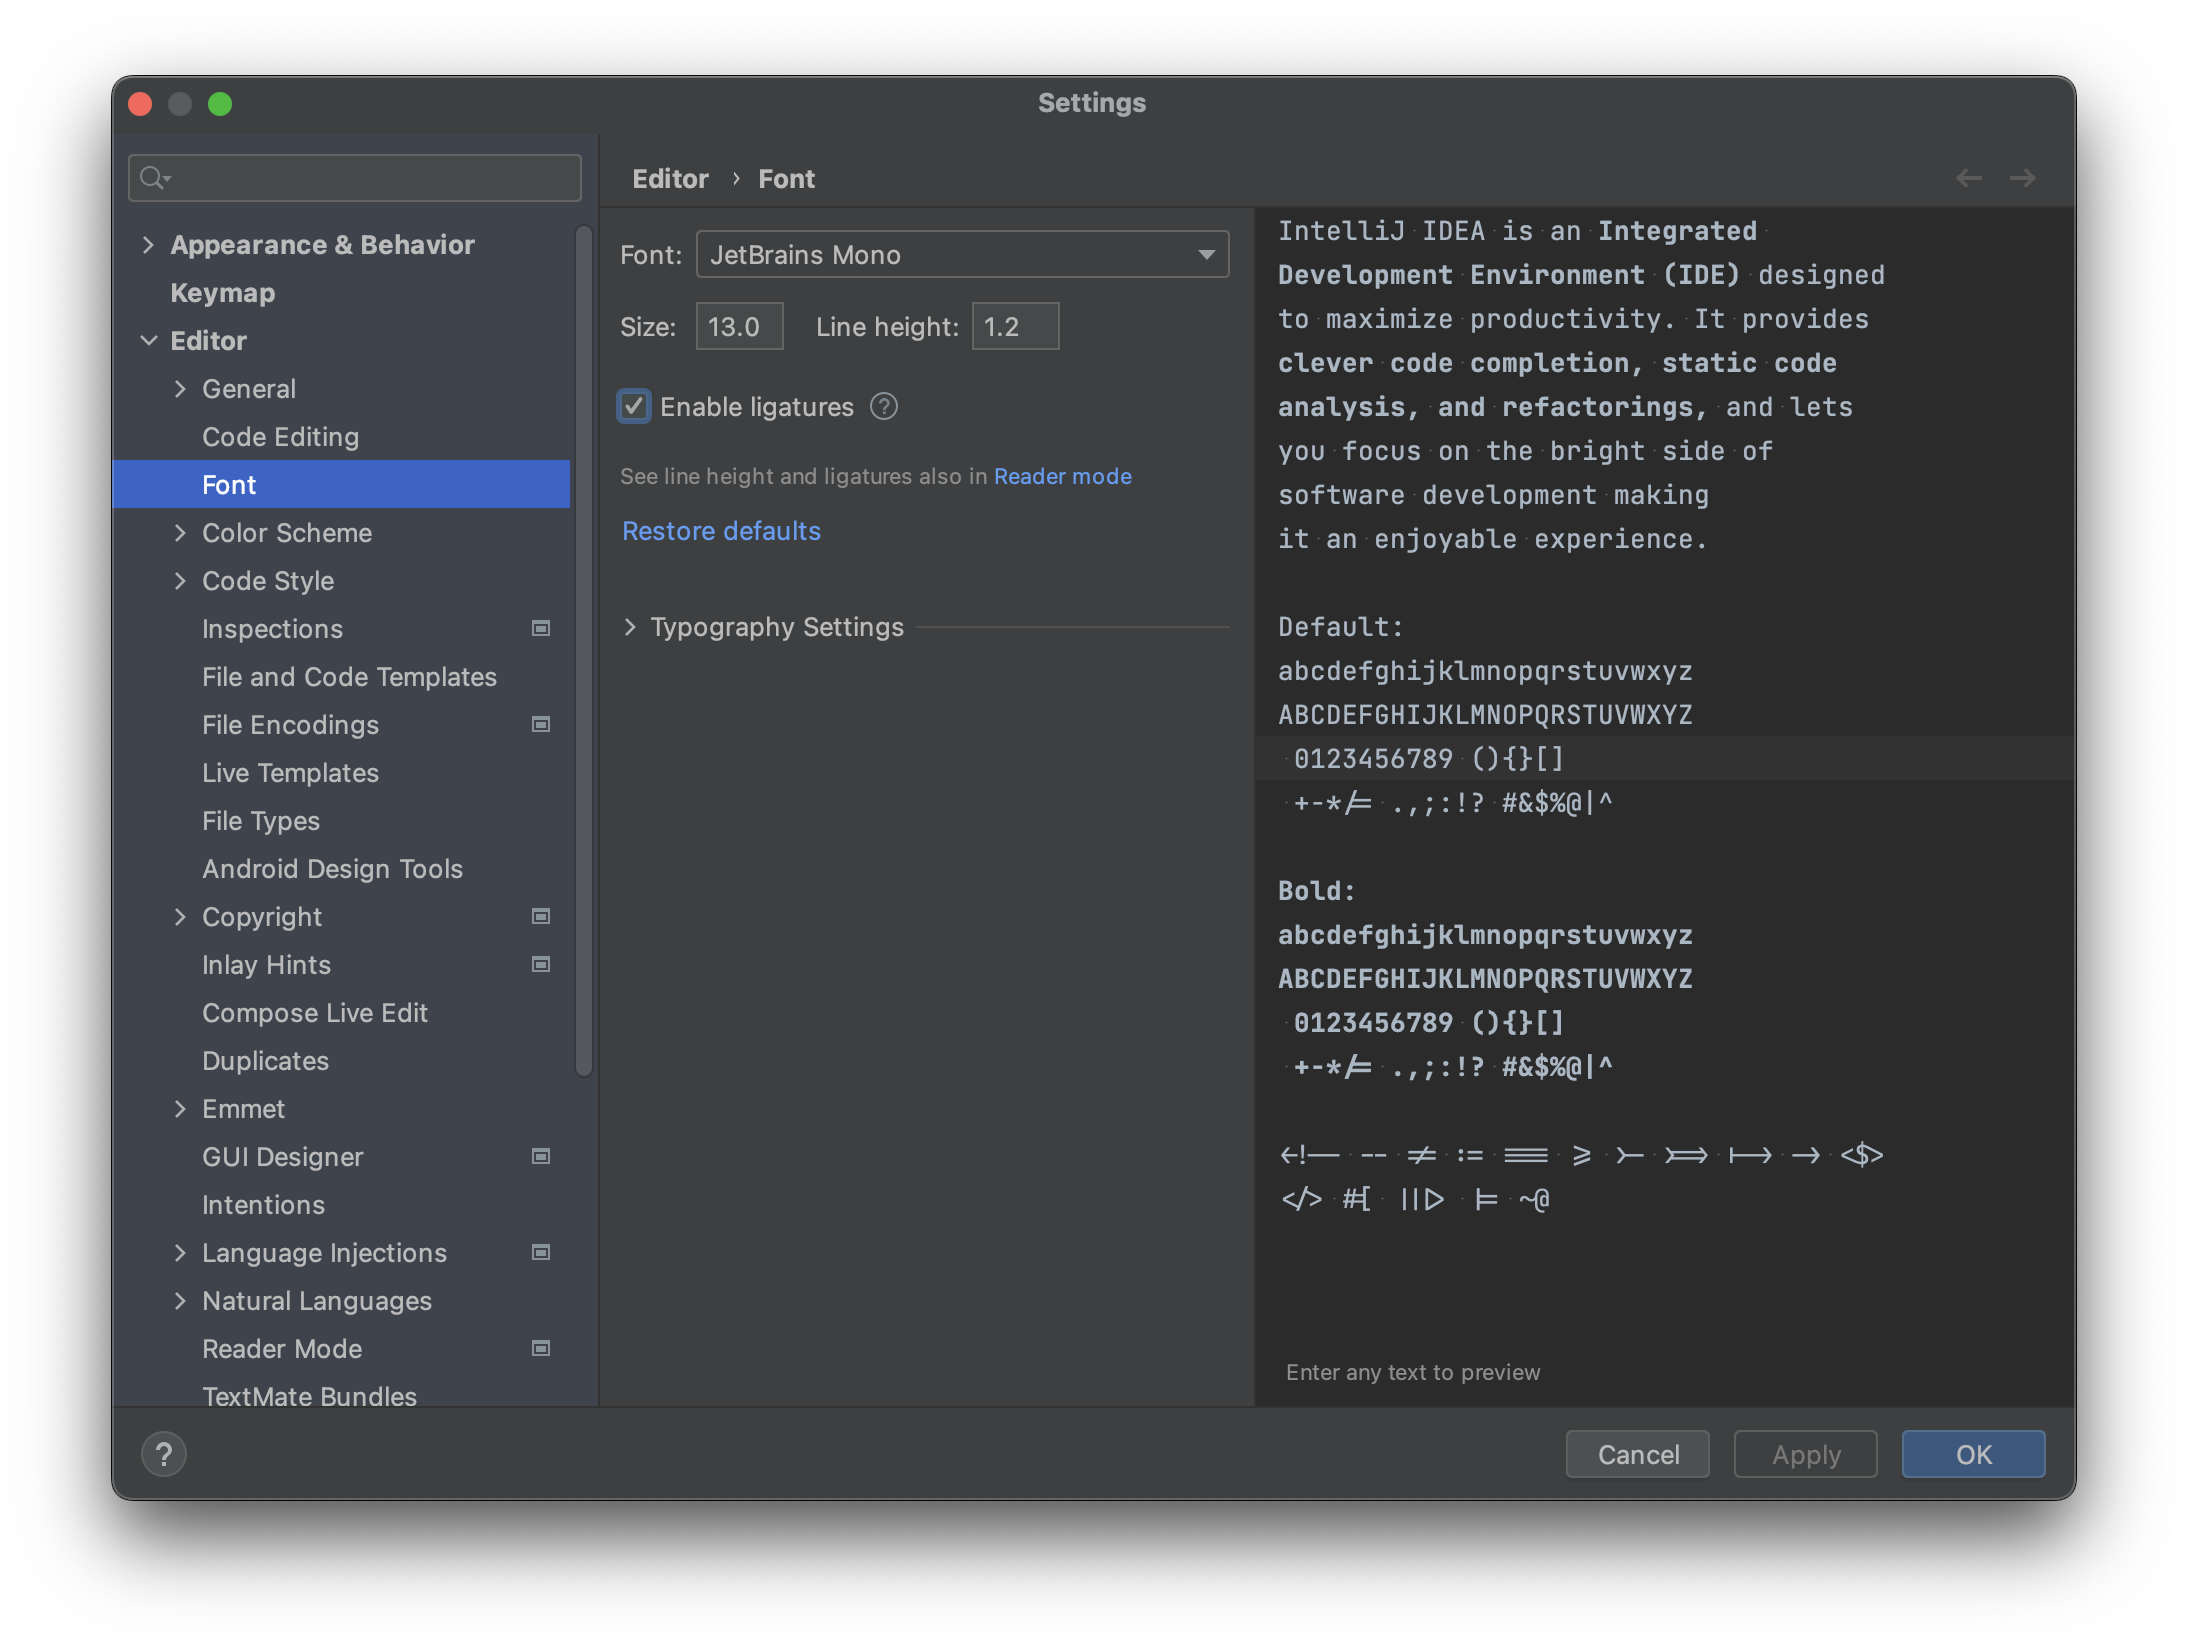
Task: Click the back navigation arrow
Action: 1968,178
